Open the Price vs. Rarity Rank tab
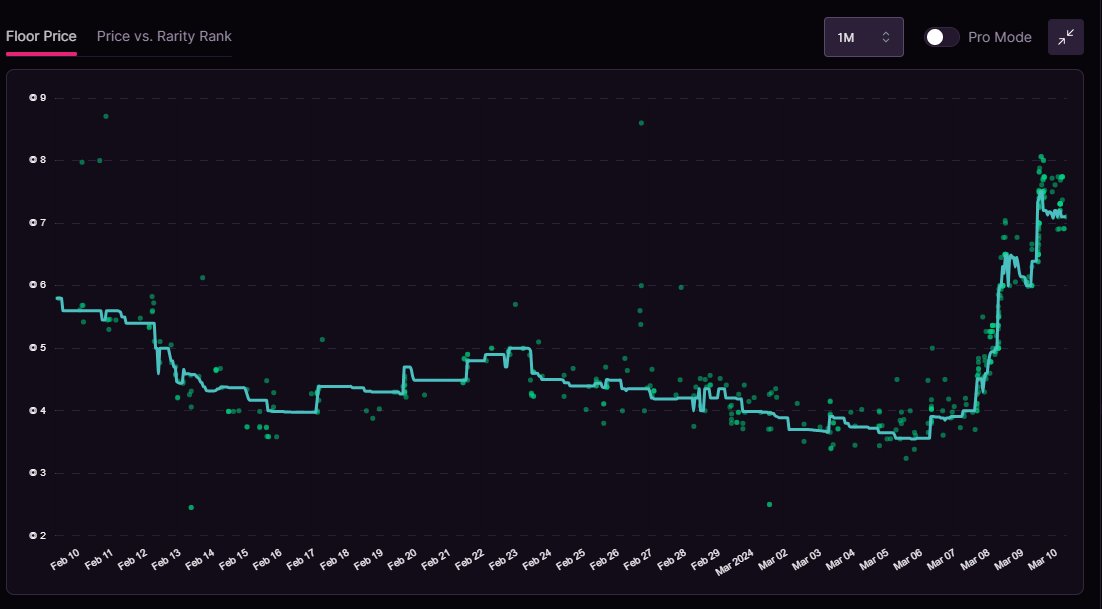Screen dimensions: 1102x609 tap(164, 37)
